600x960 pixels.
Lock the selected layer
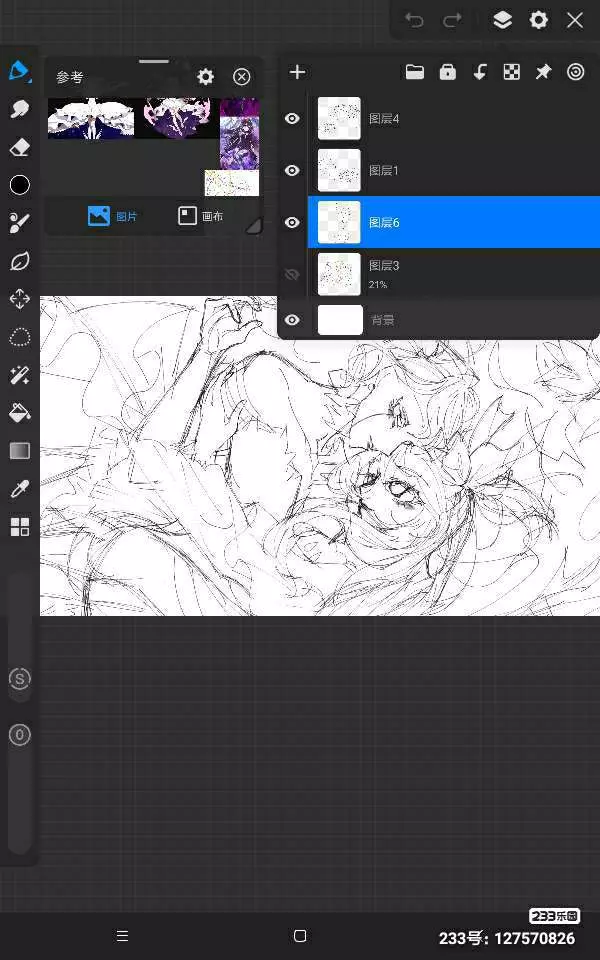448,72
